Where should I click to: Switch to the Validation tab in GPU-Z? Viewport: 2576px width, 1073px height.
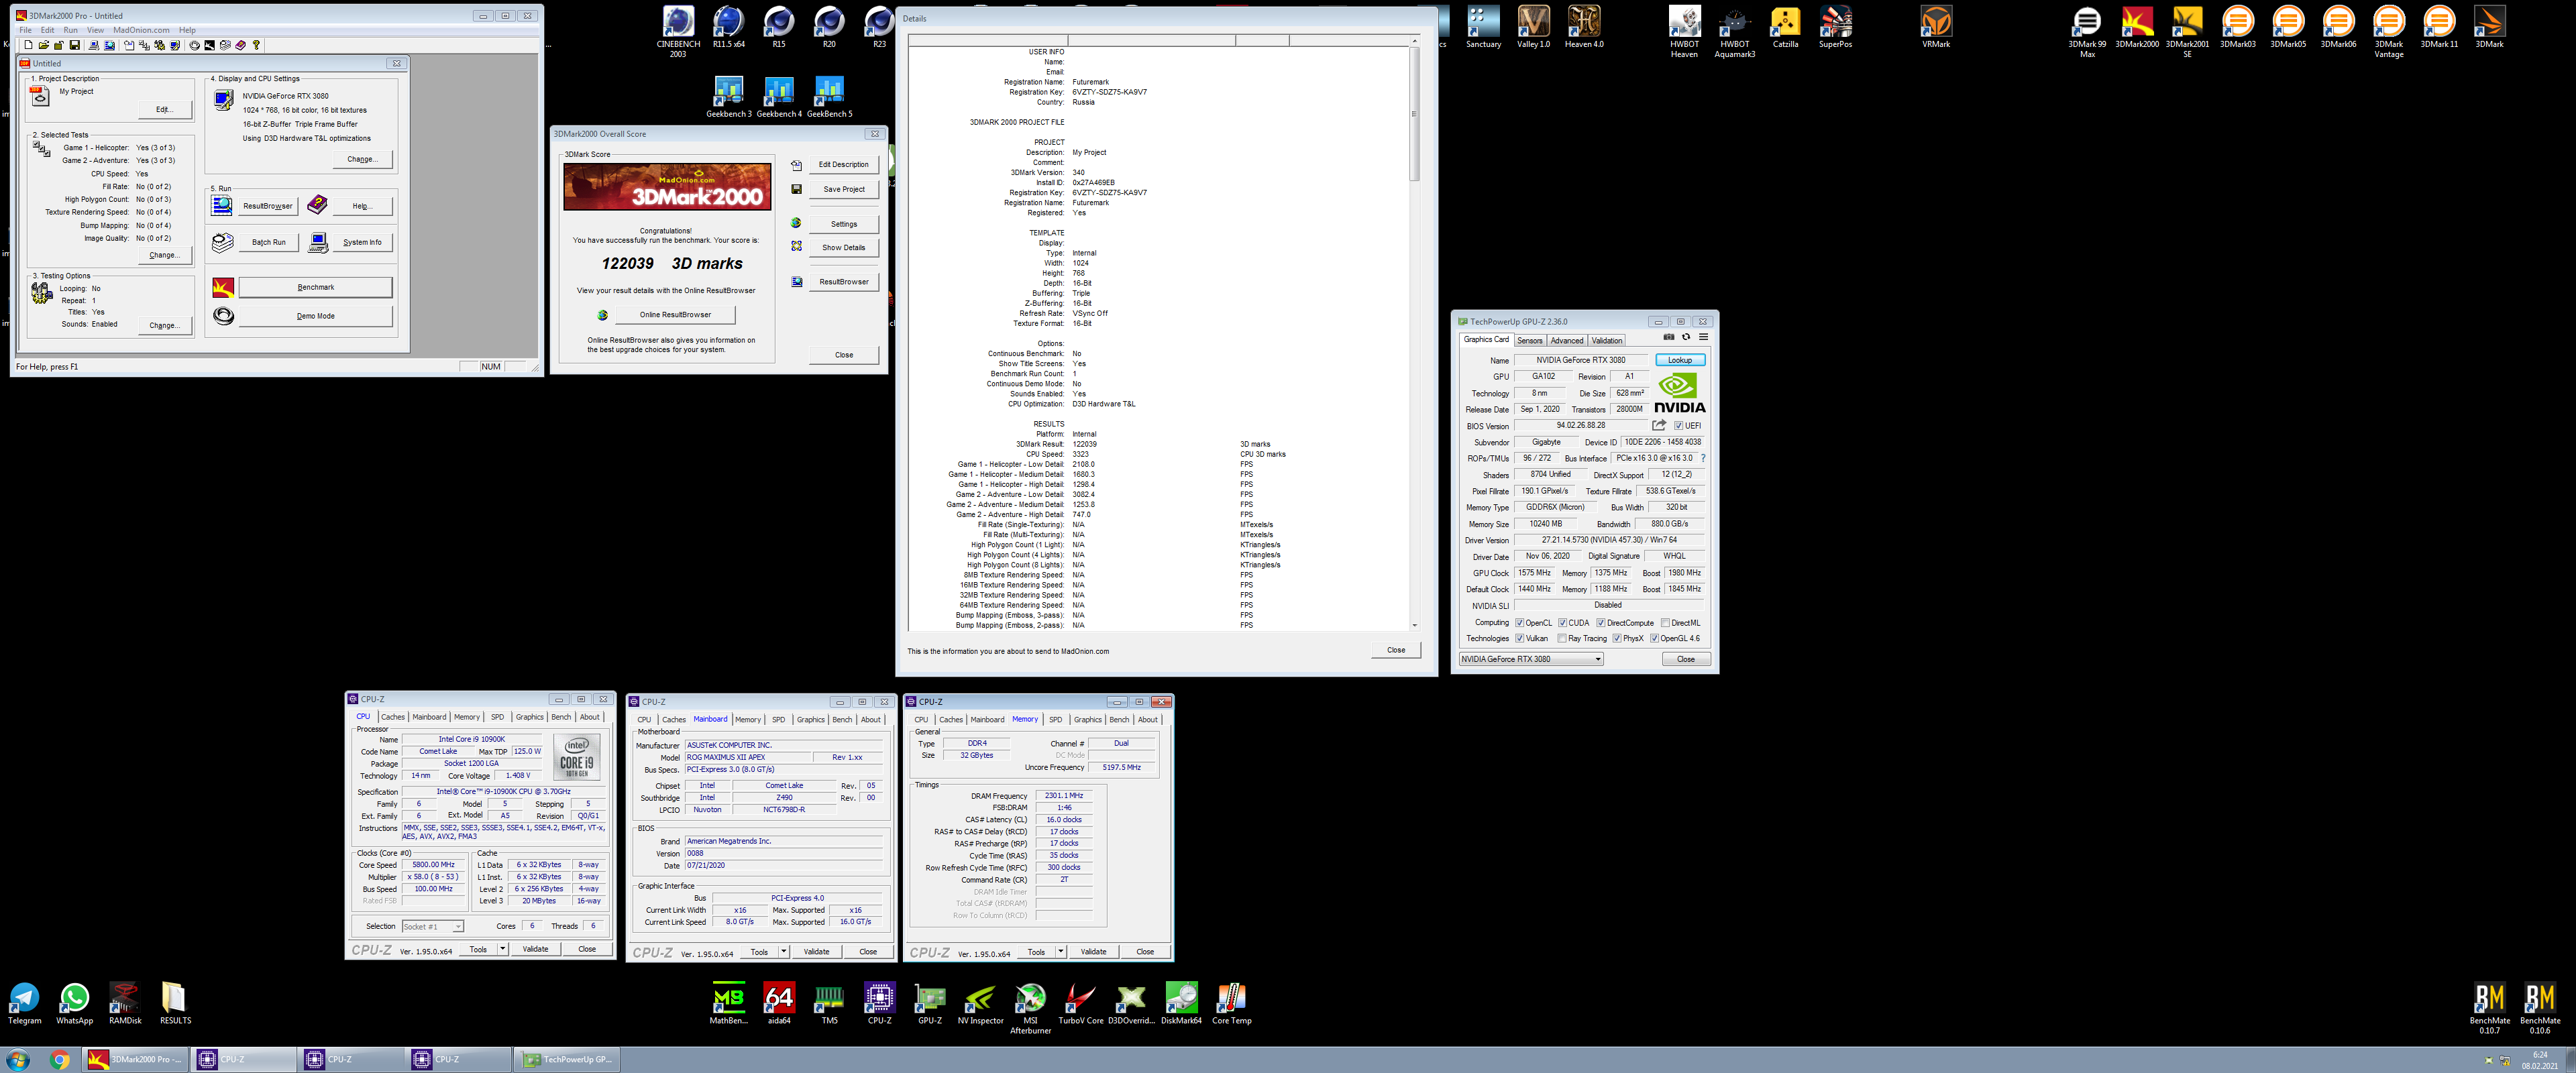pos(1606,341)
